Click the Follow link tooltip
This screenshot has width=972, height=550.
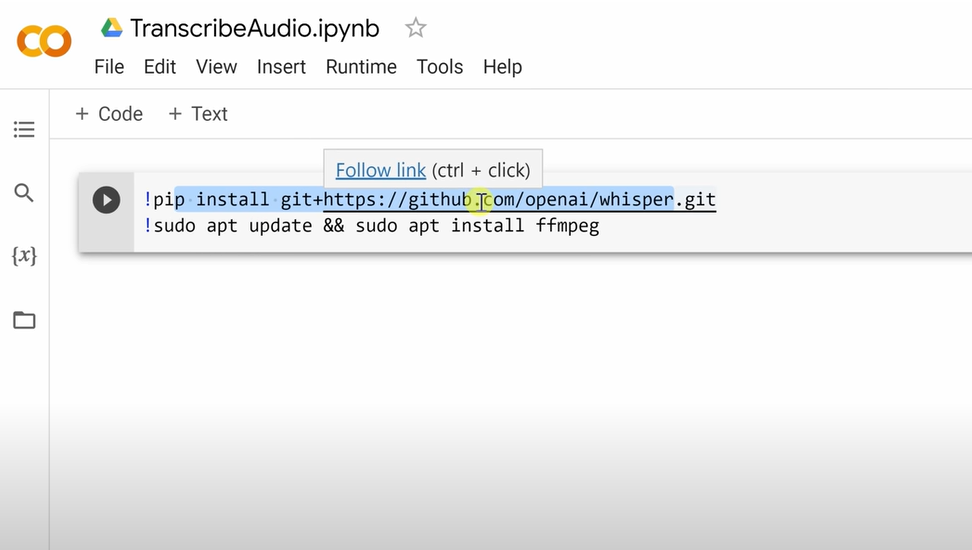[x=381, y=170]
